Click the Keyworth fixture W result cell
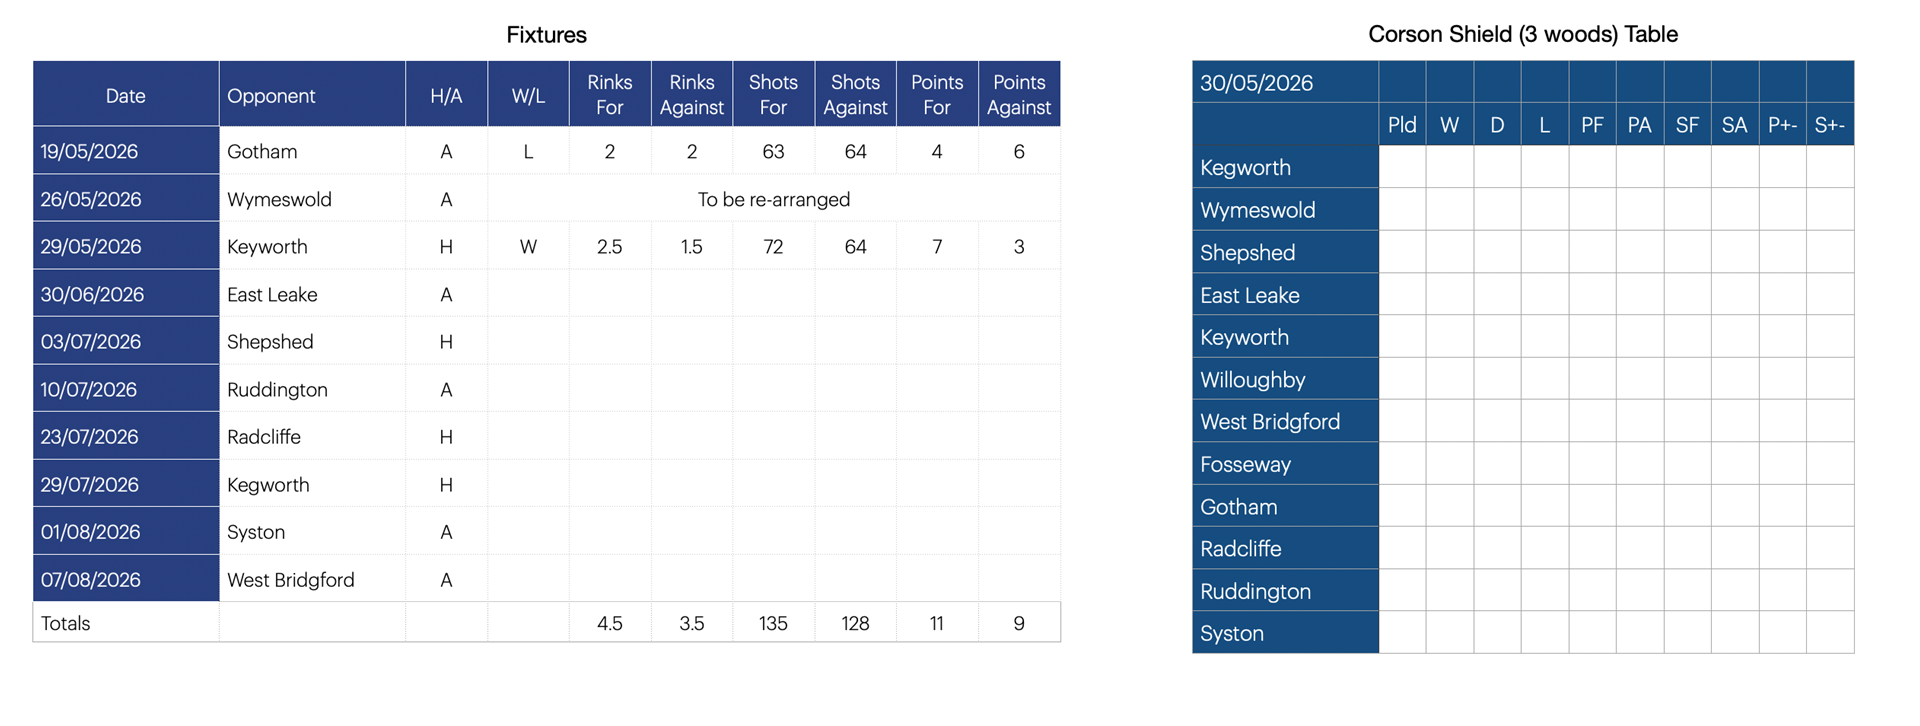The image size is (1920, 726). 528,247
